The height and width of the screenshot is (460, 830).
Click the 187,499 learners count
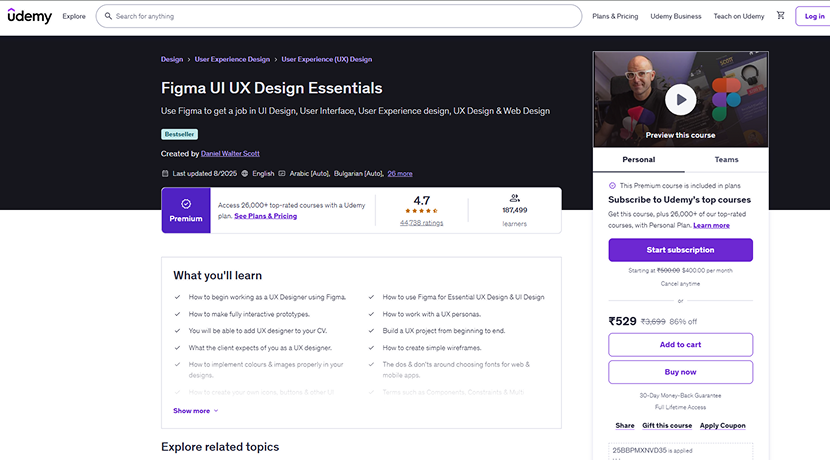tap(515, 210)
